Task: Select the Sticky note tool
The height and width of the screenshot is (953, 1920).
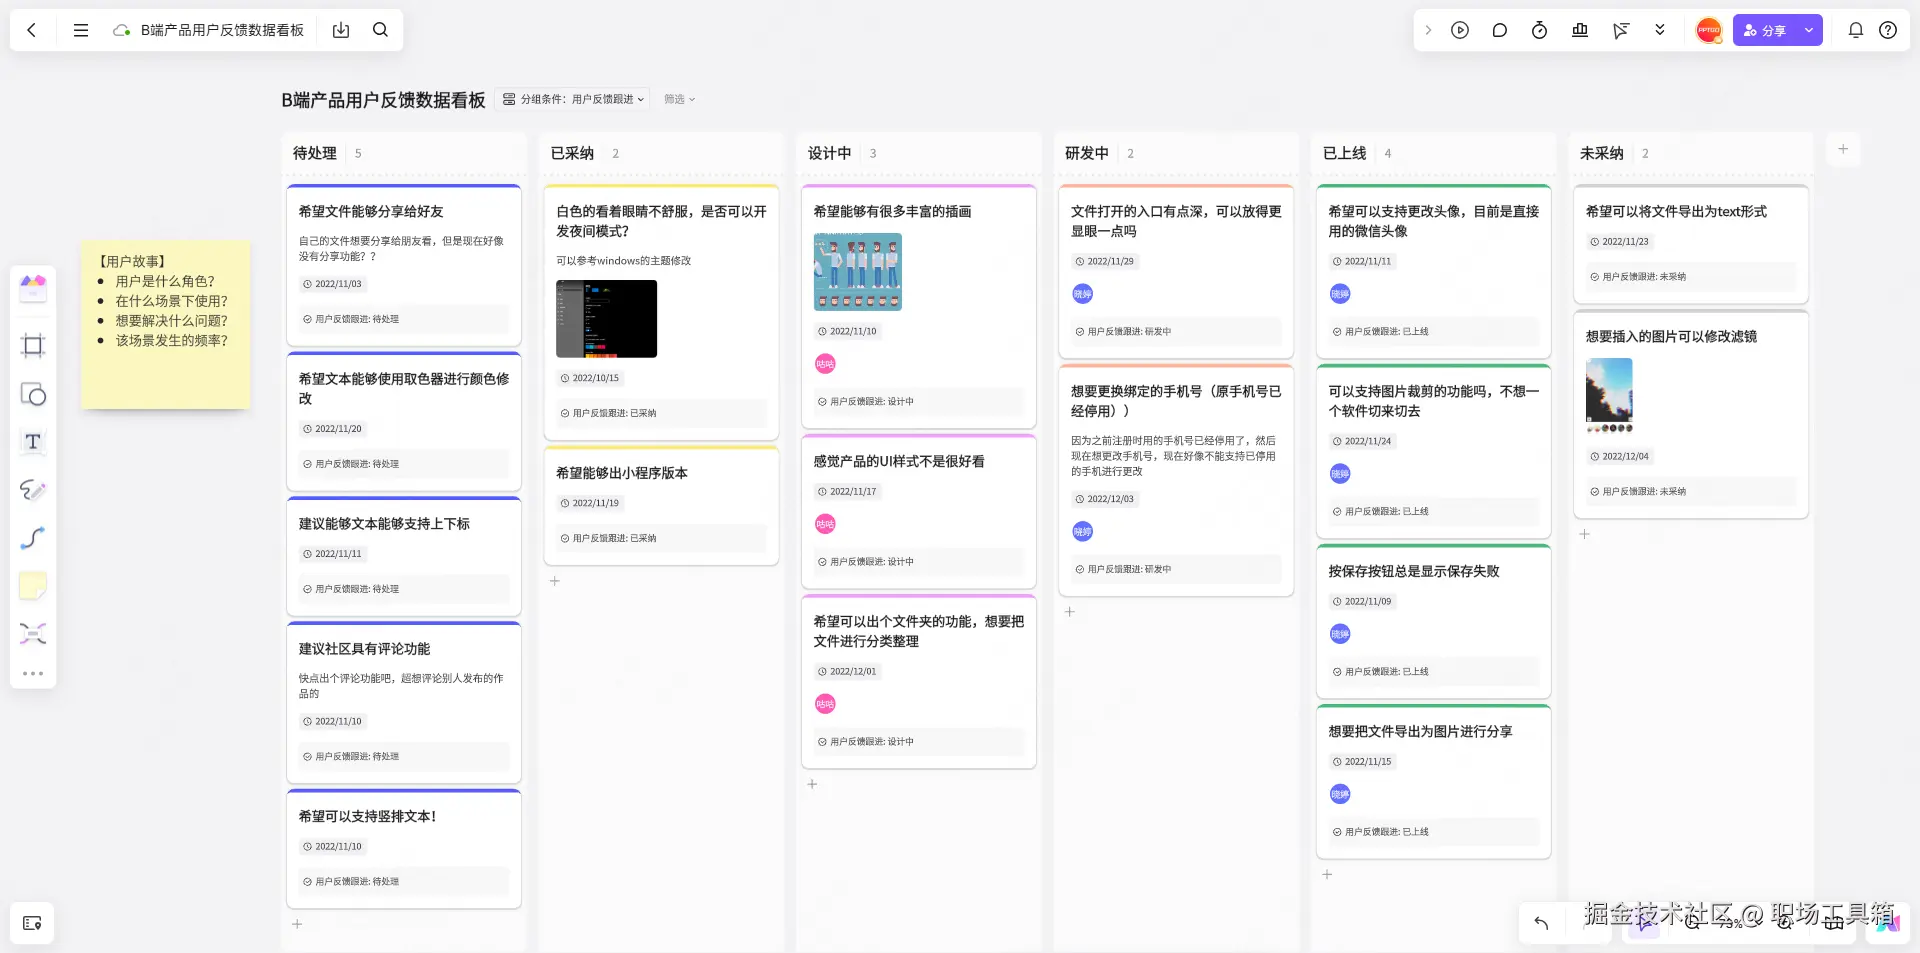Action: 33,586
